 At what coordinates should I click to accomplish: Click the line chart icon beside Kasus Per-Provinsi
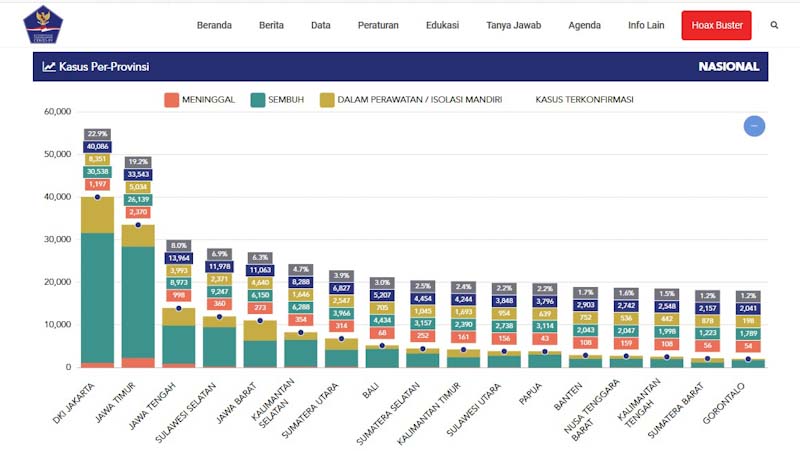[x=49, y=67]
